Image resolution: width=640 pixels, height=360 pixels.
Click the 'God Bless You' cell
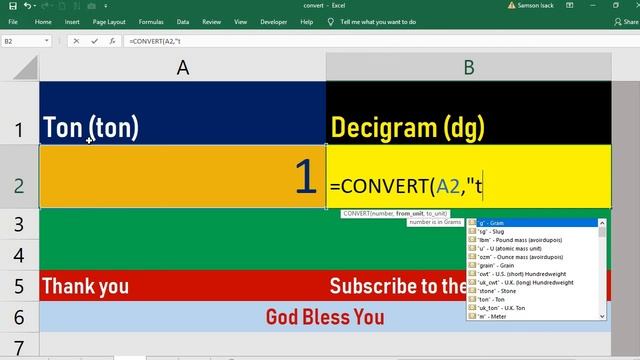325,317
